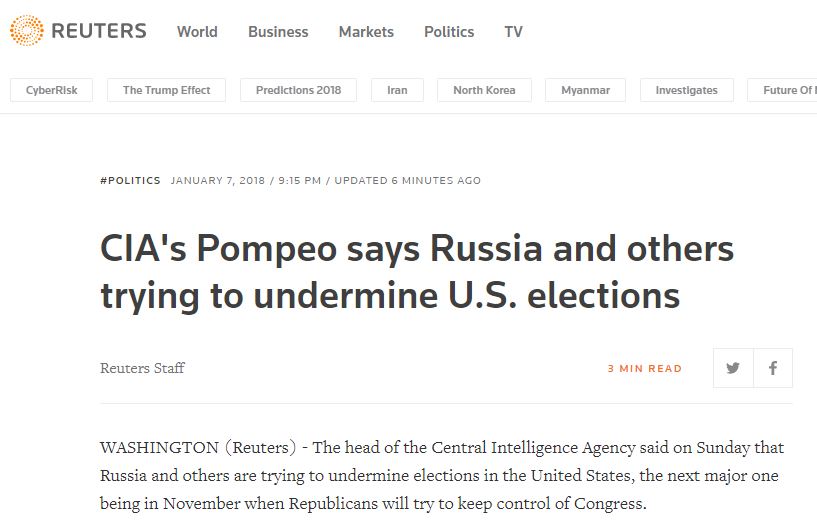Go to Markets section
Viewport: 817px width, 522px height.
click(x=366, y=31)
